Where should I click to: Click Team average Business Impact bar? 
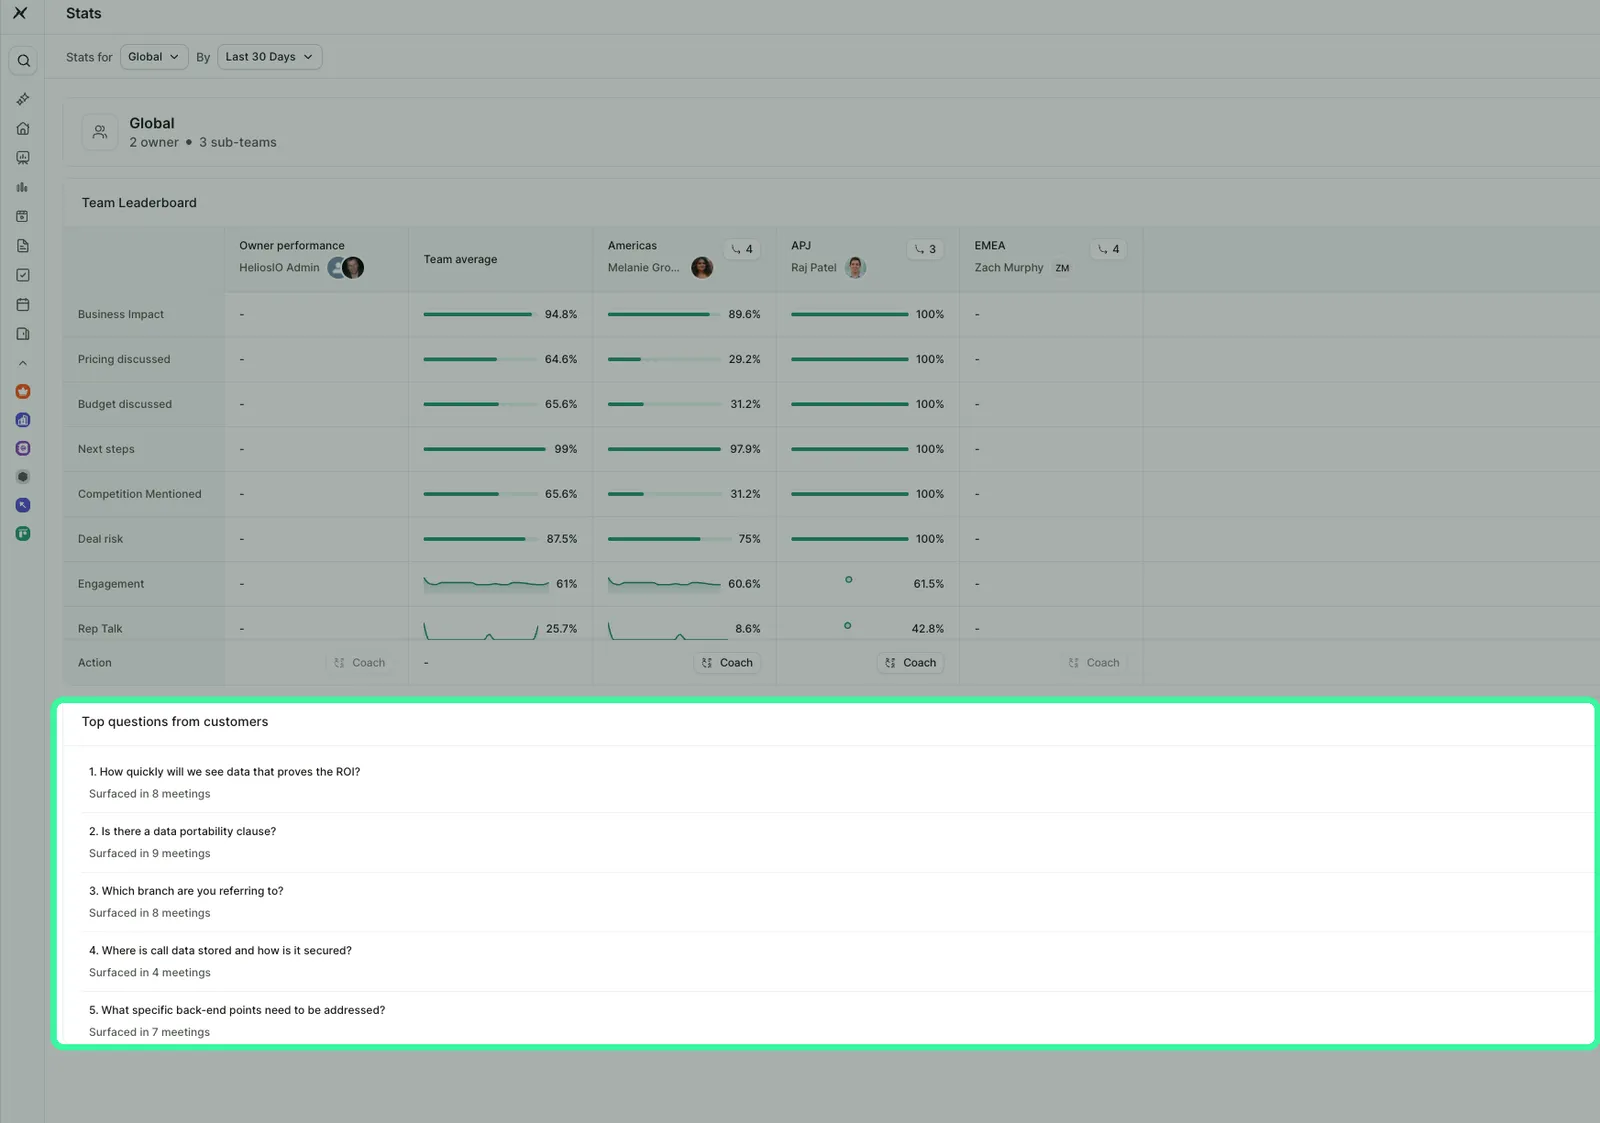tap(478, 315)
